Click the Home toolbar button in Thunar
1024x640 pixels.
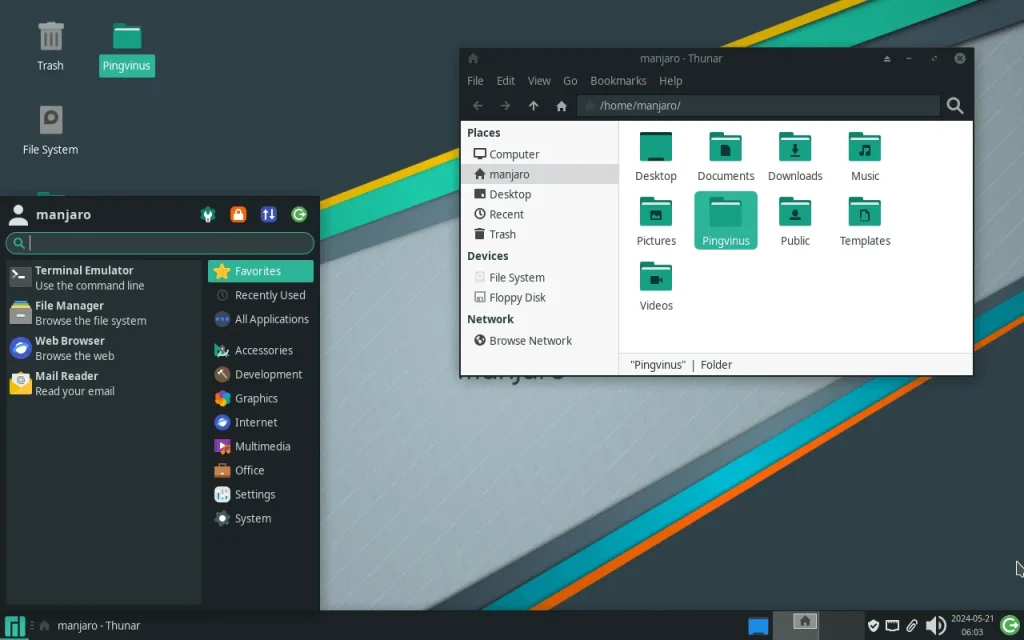pos(562,106)
